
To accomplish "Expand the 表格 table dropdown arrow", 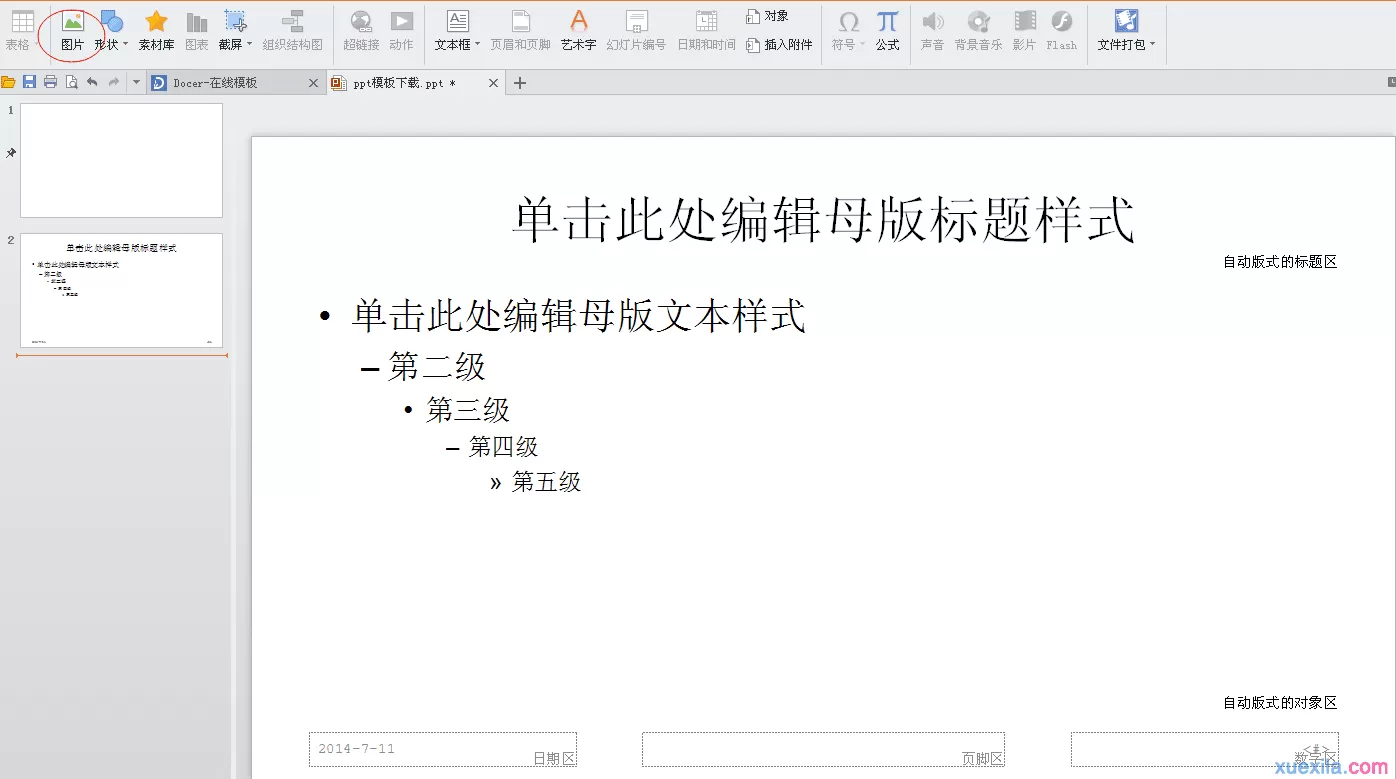I will [35, 45].
